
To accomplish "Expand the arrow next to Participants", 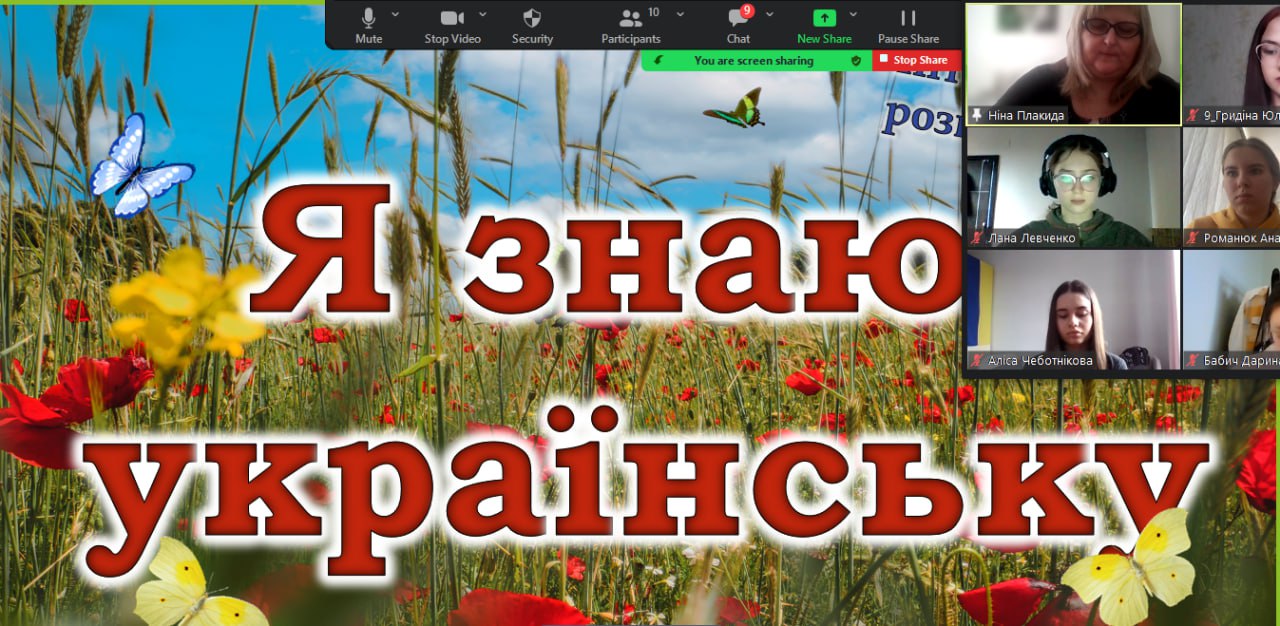I will coord(680,15).
